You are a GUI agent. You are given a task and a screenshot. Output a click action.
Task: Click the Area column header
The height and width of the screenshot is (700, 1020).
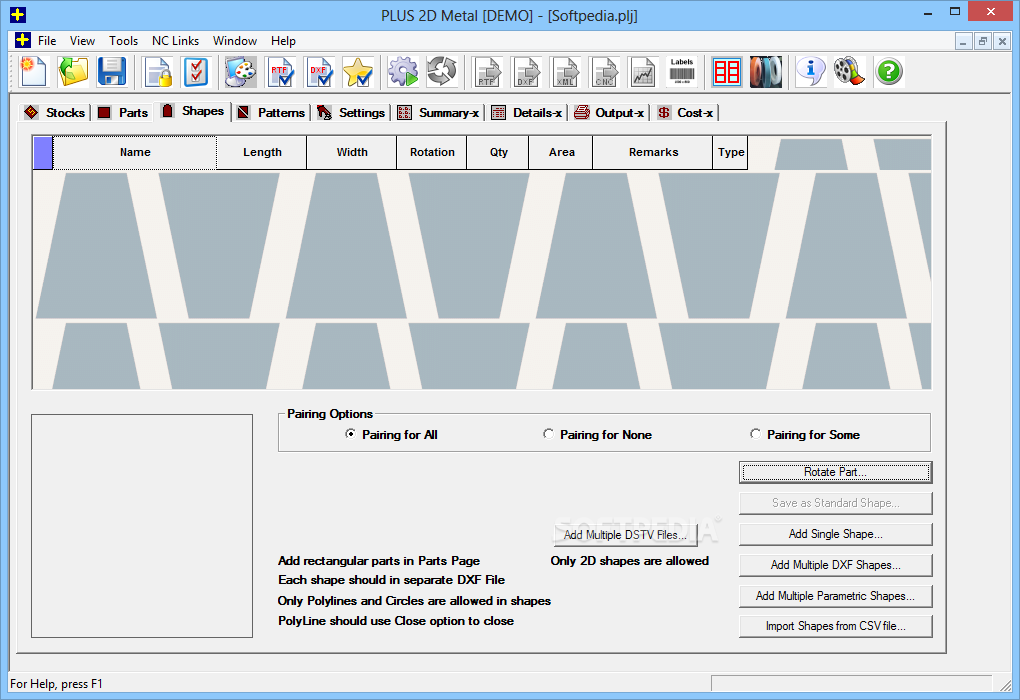[561, 152]
